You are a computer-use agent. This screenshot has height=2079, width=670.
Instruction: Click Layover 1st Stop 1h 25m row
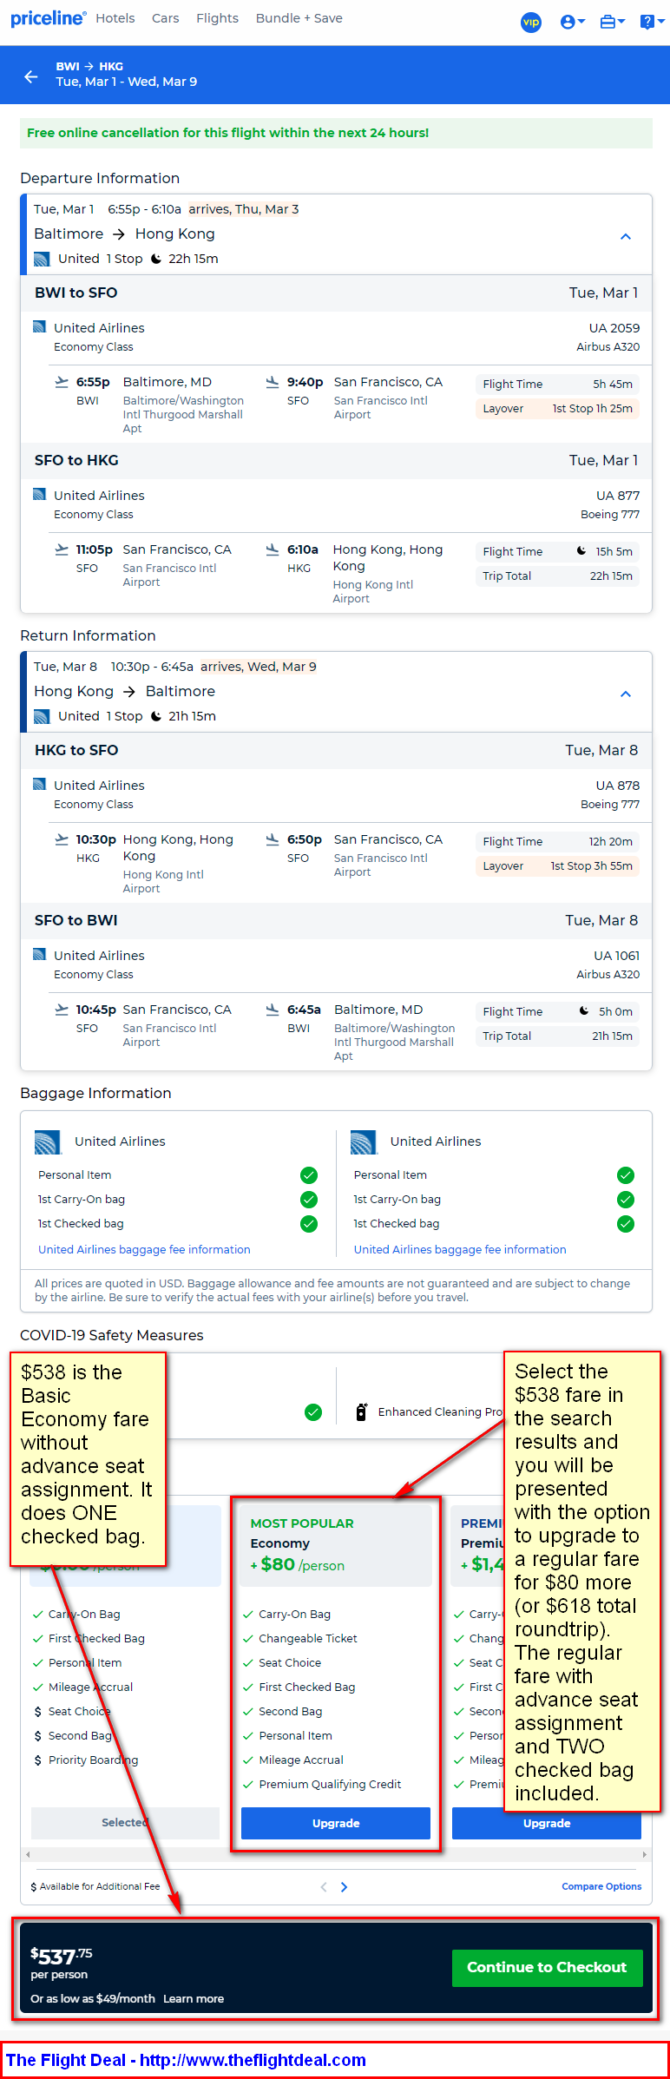coord(557,408)
